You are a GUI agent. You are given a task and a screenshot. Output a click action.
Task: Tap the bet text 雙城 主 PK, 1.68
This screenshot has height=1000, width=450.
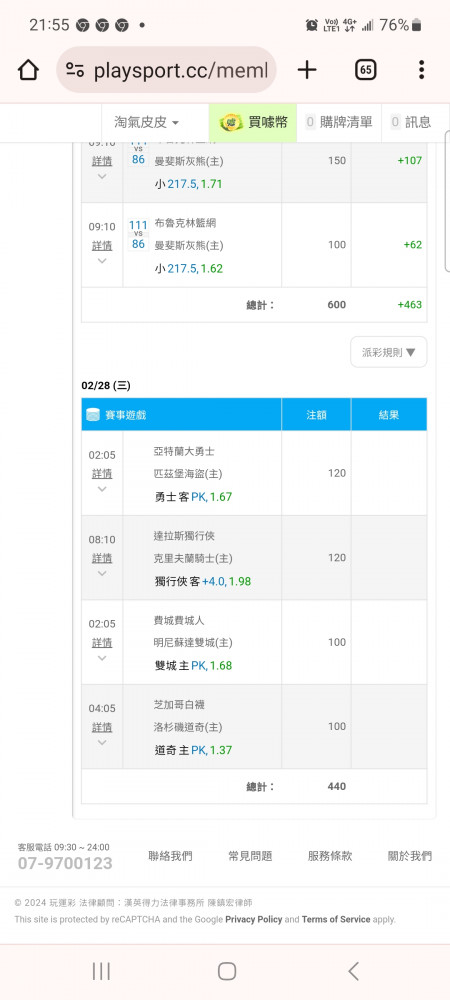pos(194,666)
